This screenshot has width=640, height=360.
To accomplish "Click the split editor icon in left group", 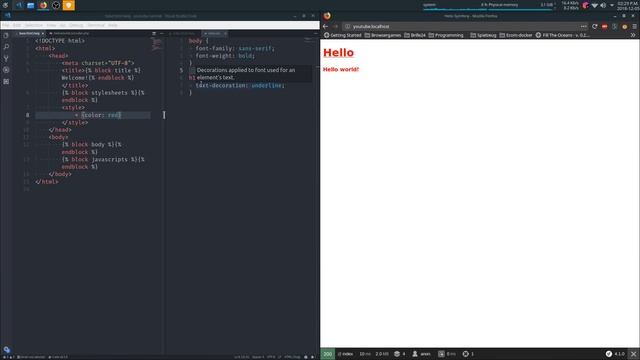I will pyautogui.click(x=154, y=33).
